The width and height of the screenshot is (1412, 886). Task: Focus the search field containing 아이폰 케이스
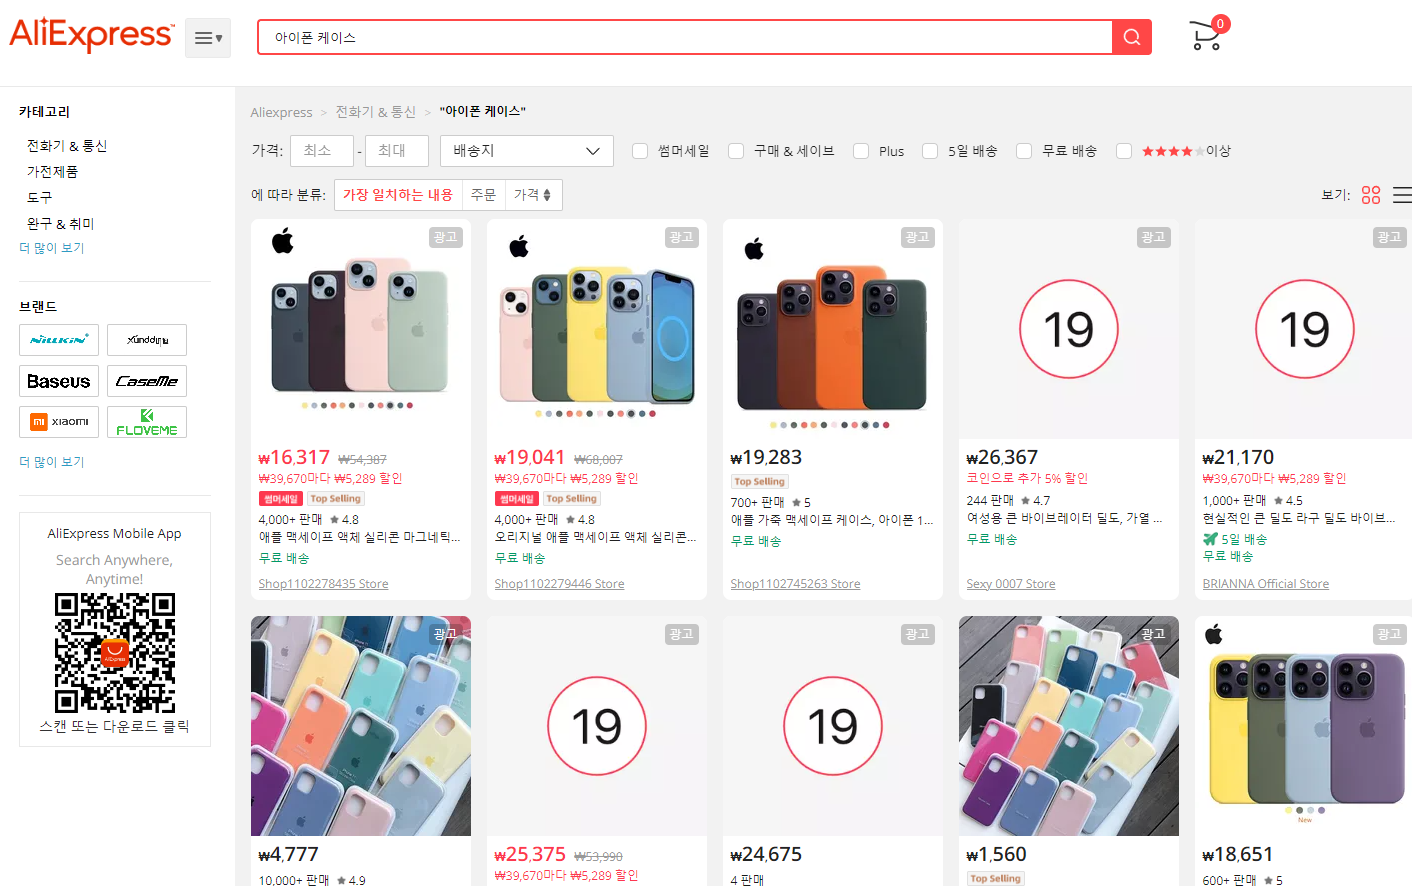pos(685,37)
